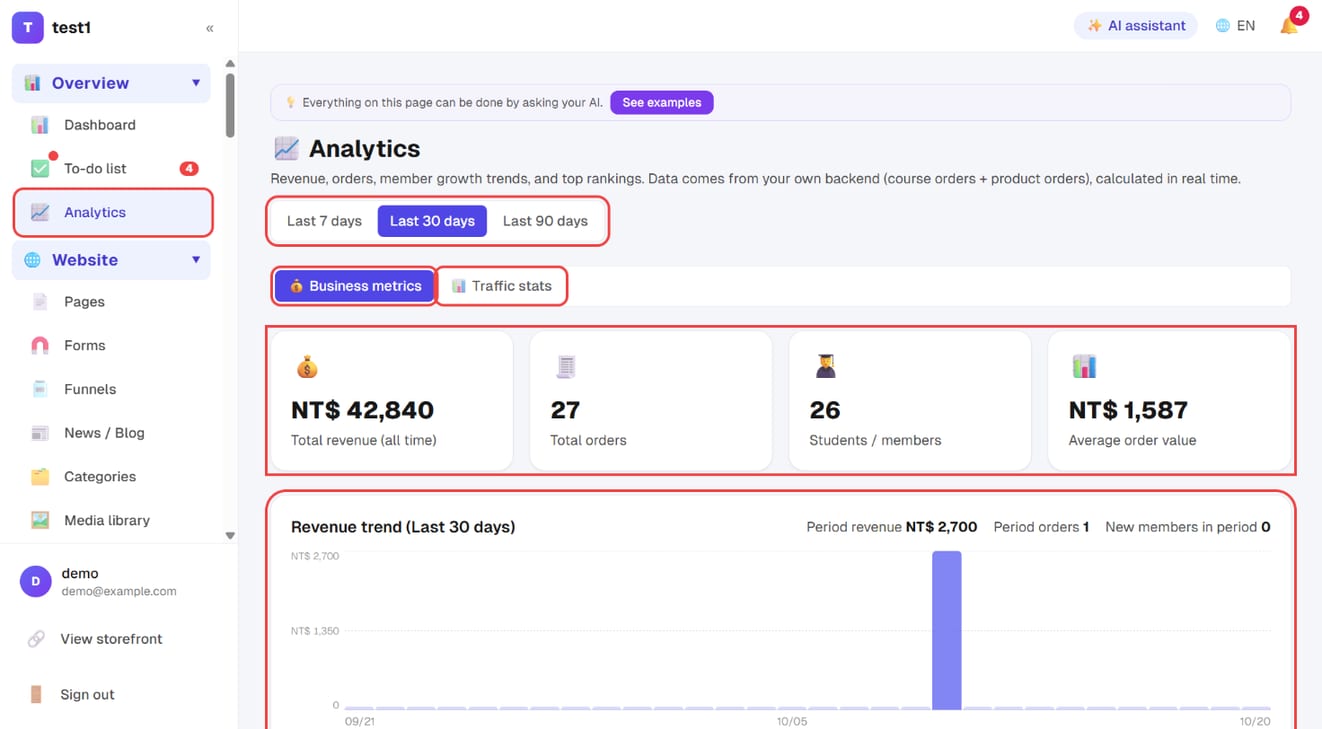Open the AI assistant button
Image resolution: width=1322 pixels, height=729 pixels.
(1136, 26)
